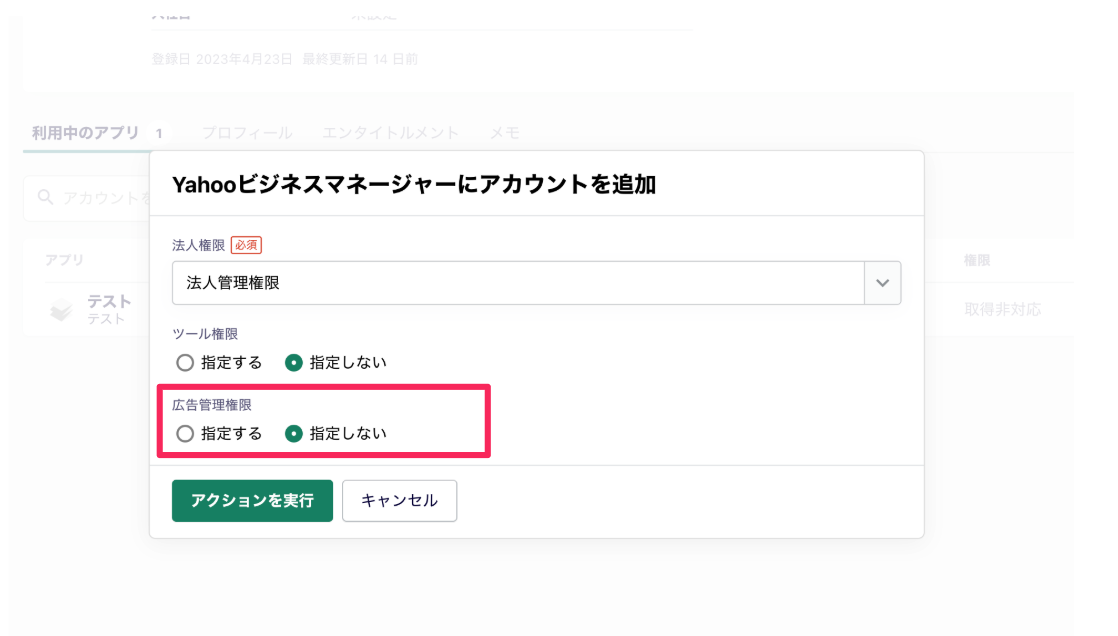Click the キャンセル button
Image resolution: width=1118 pixels, height=636 pixels.
[x=399, y=501]
